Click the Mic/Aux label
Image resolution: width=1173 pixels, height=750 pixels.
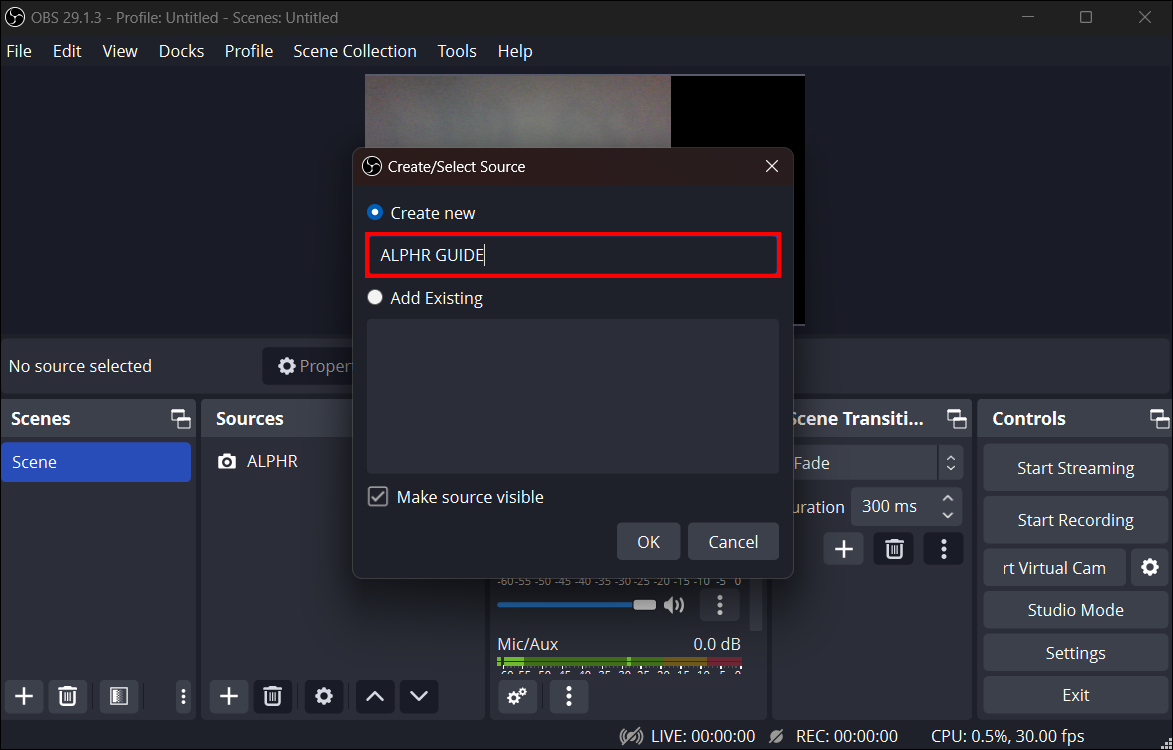coord(527,644)
